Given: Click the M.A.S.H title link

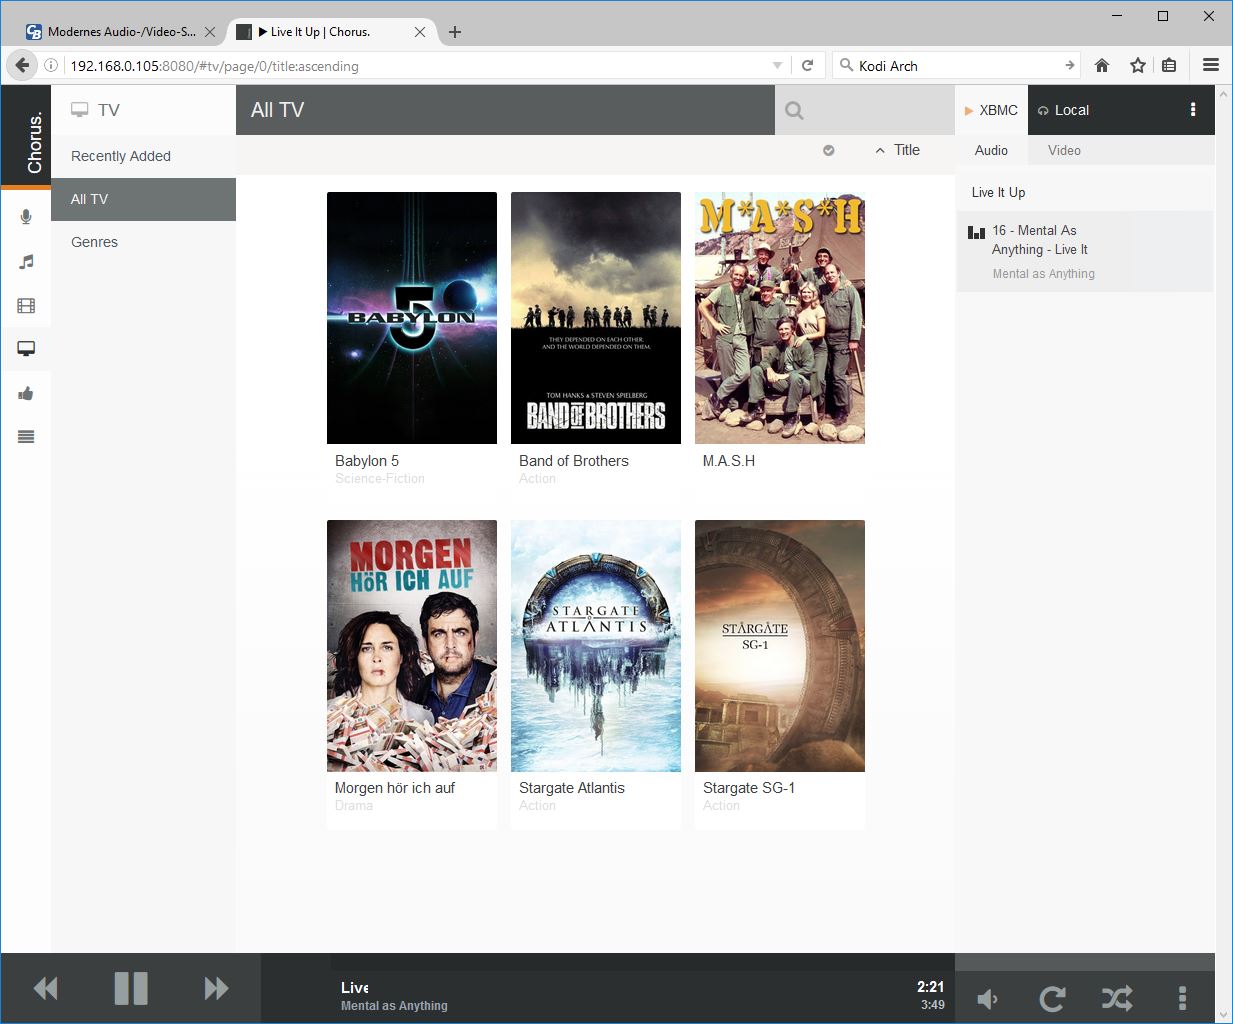Looking at the screenshot, I should [729, 461].
